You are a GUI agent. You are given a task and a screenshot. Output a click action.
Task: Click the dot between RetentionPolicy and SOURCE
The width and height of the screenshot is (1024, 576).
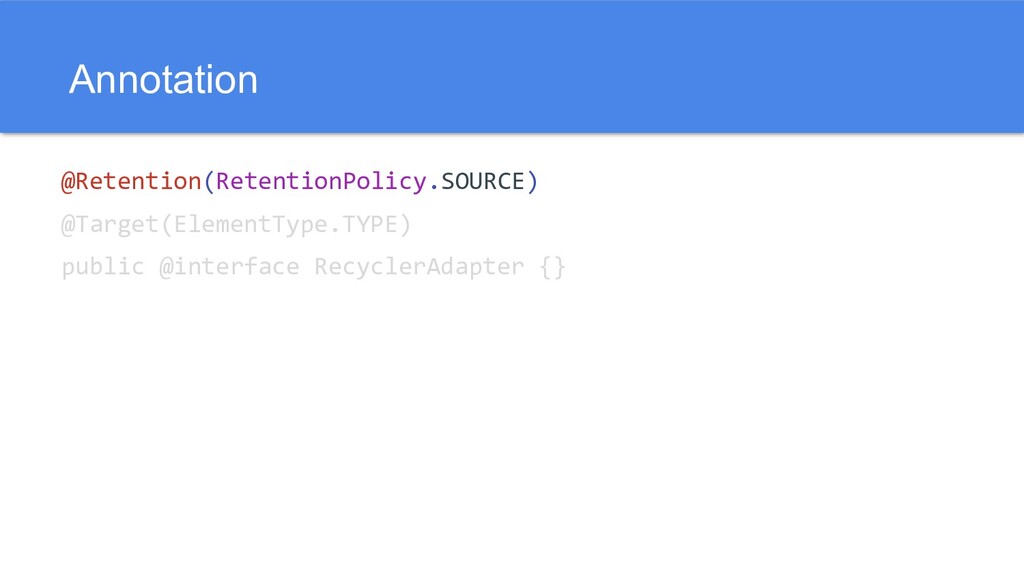pyautogui.click(x=433, y=182)
